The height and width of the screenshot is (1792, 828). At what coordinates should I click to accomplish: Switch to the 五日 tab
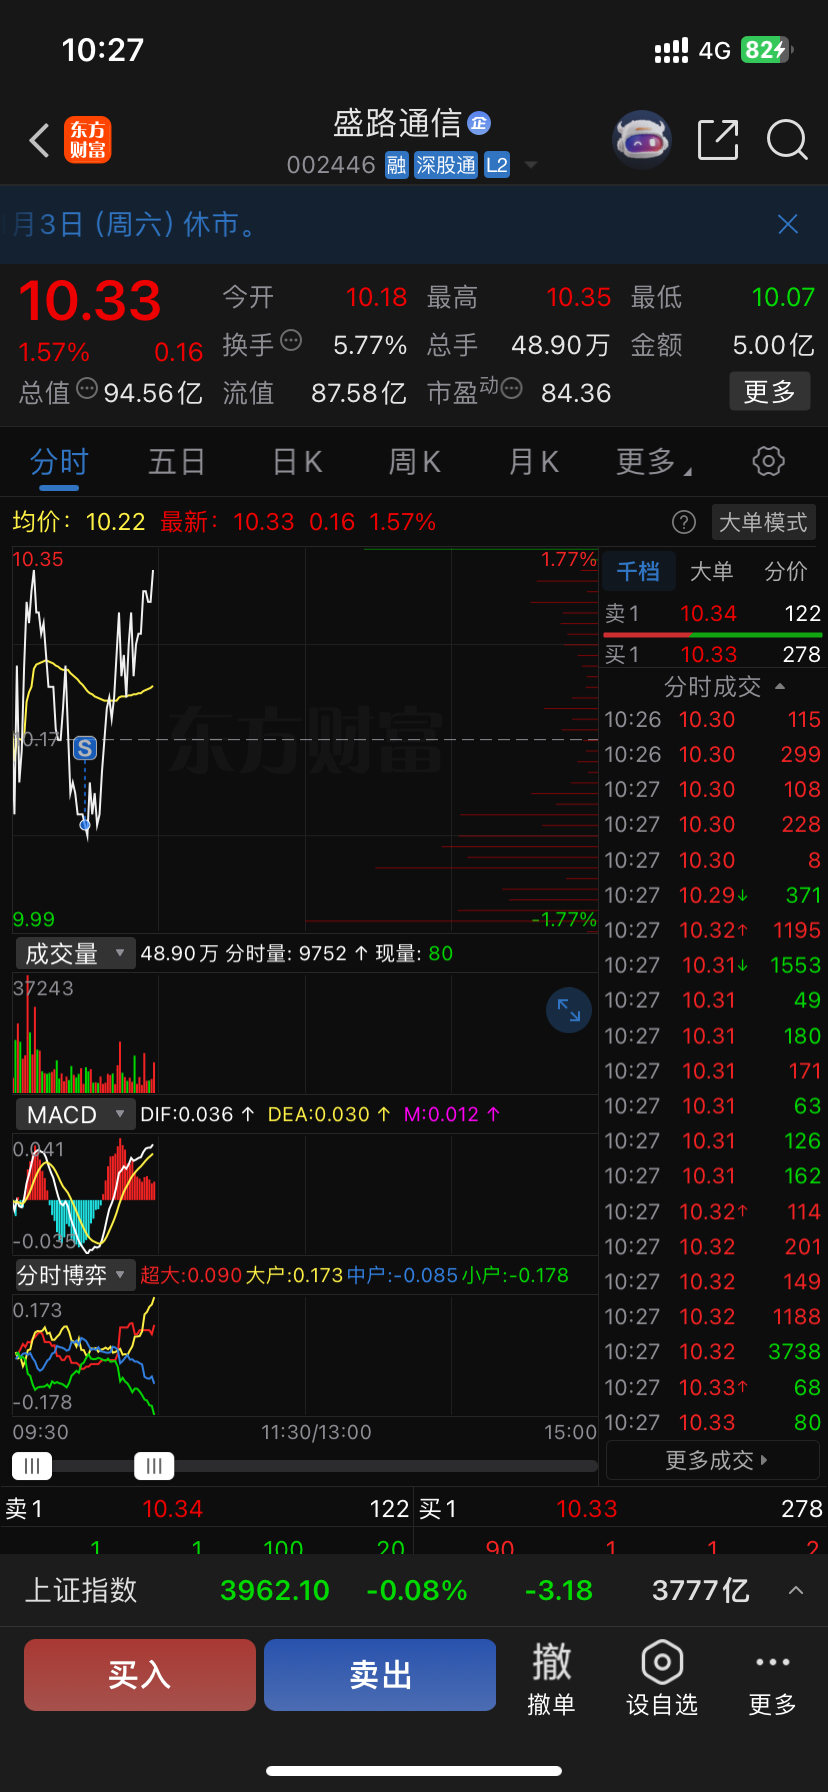point(177,462)
